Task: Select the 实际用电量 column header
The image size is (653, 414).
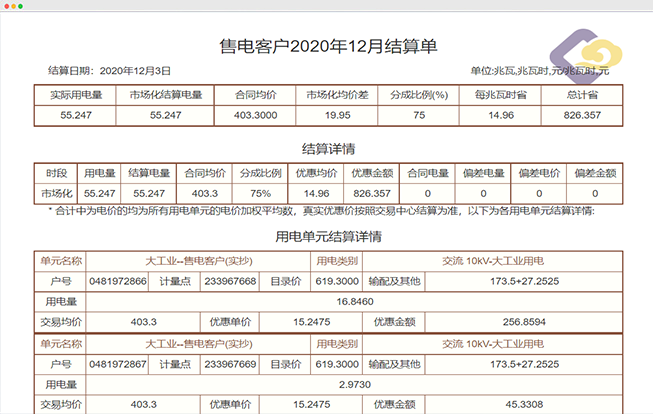Action: pyautogui.click(x=75, y=96)
